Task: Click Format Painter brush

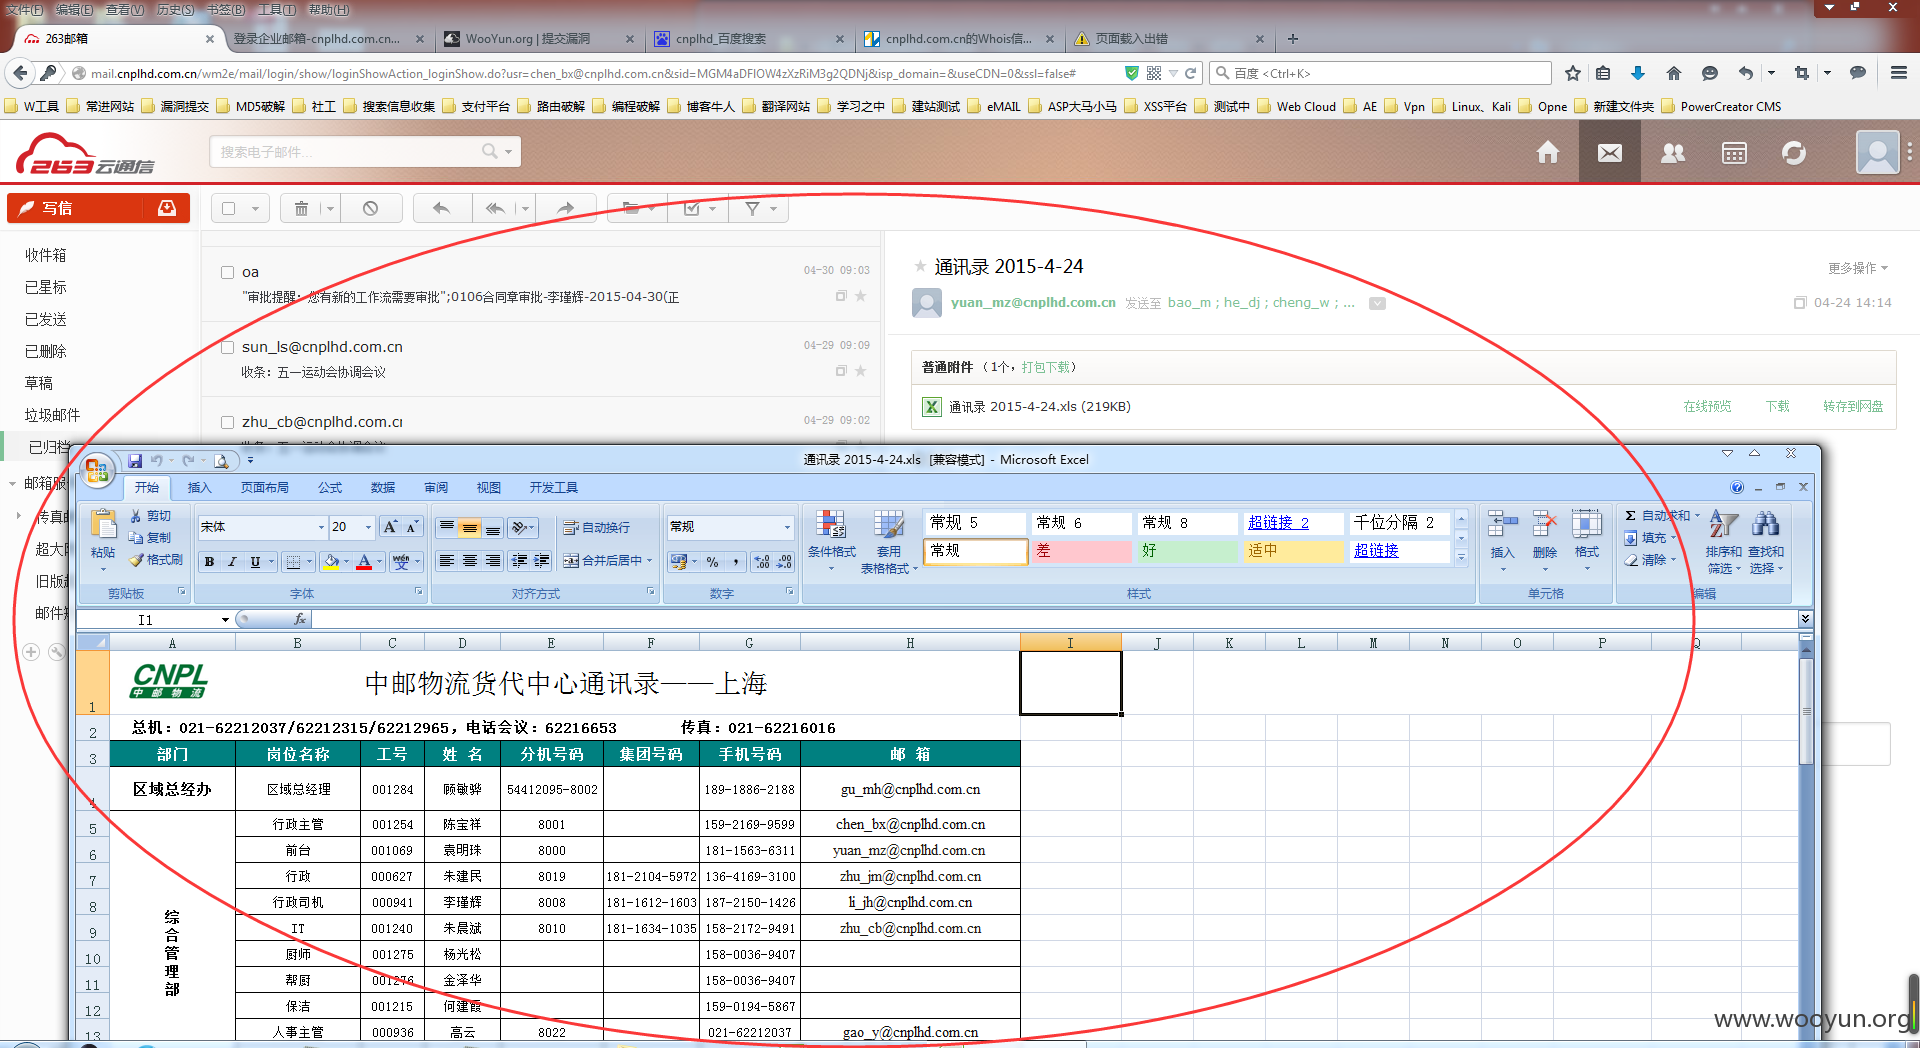Action: click(x=156, y=560)
